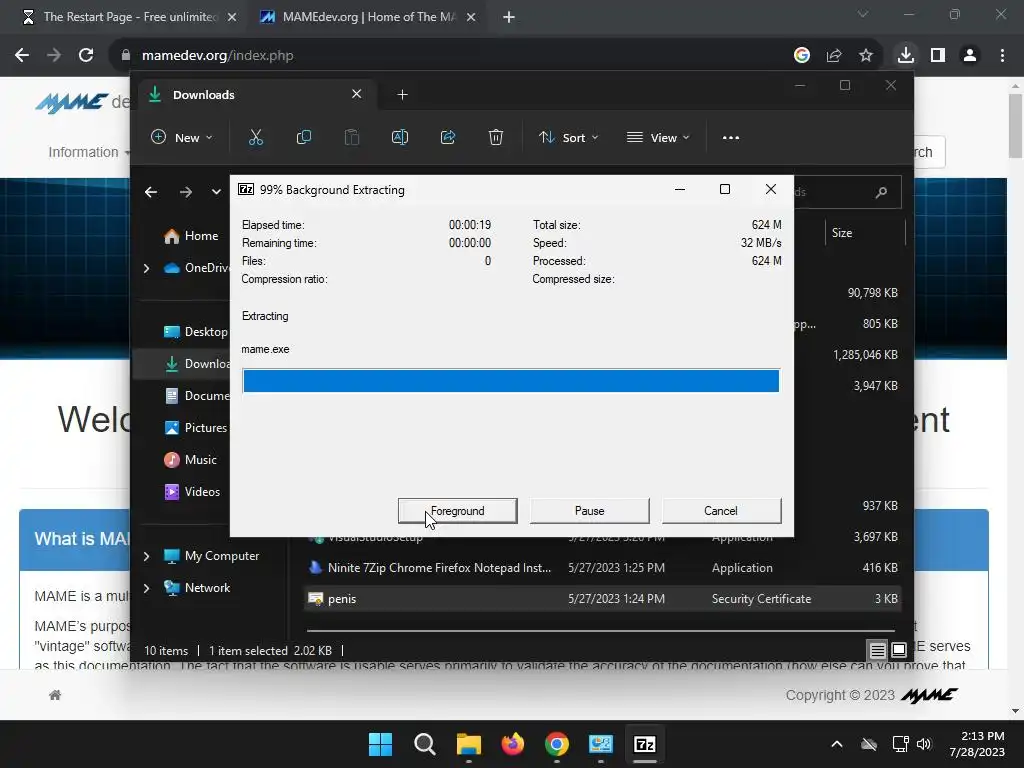Open Chrome's three-dot menu
Screen dimensions: 1024x768
[1002, 56]
